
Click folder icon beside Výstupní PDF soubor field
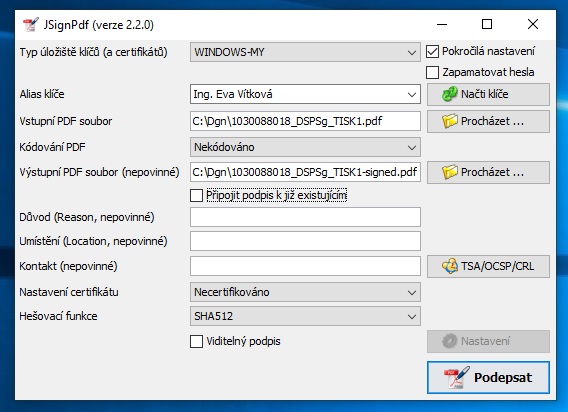pos(450,172)
